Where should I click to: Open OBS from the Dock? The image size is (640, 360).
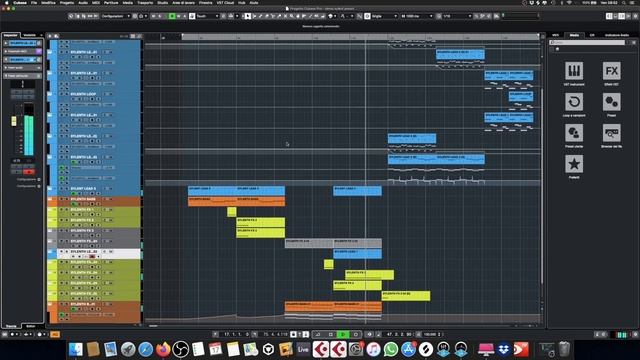coord(180,349)
